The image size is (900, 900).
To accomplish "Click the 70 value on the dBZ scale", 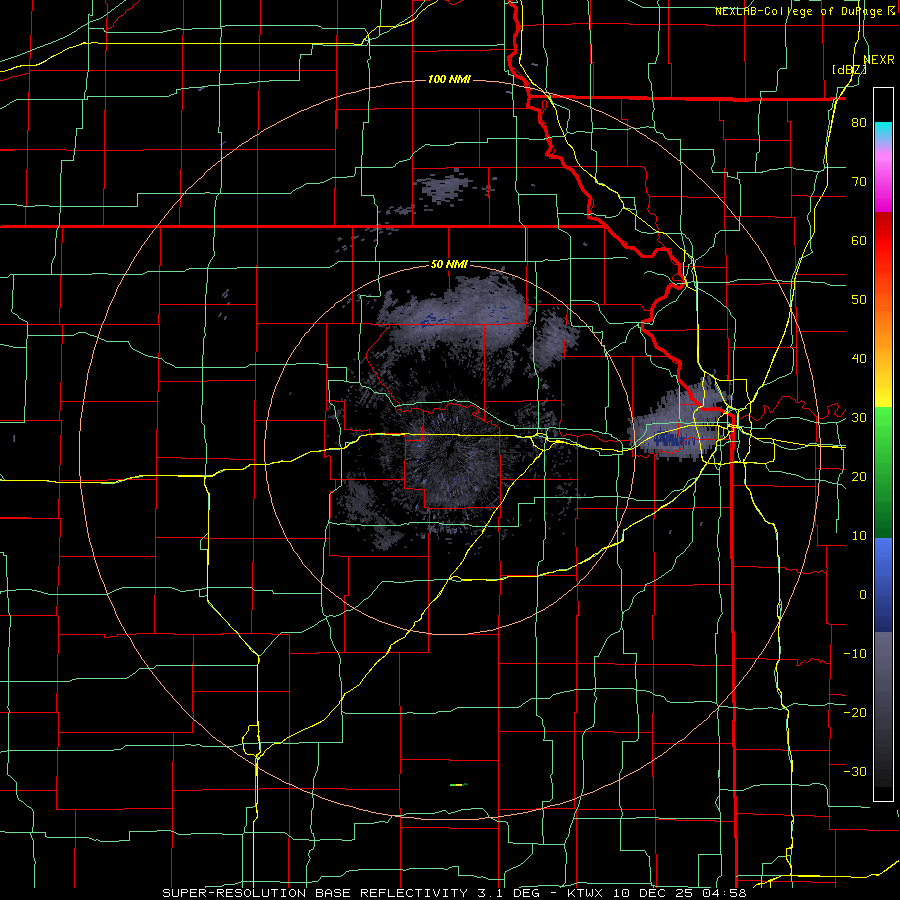I will tap(859, 182).
